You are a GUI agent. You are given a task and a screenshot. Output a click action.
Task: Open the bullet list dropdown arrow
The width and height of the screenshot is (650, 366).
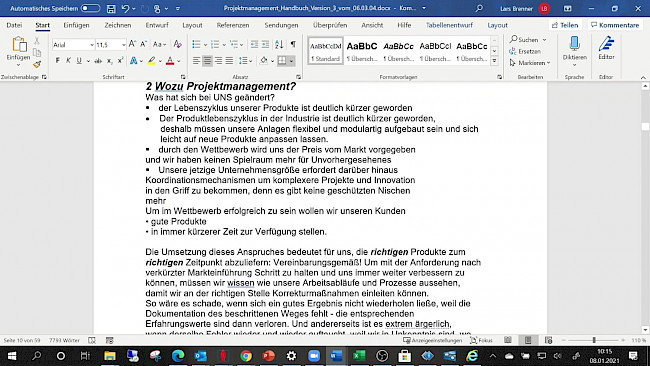(205, 44)
